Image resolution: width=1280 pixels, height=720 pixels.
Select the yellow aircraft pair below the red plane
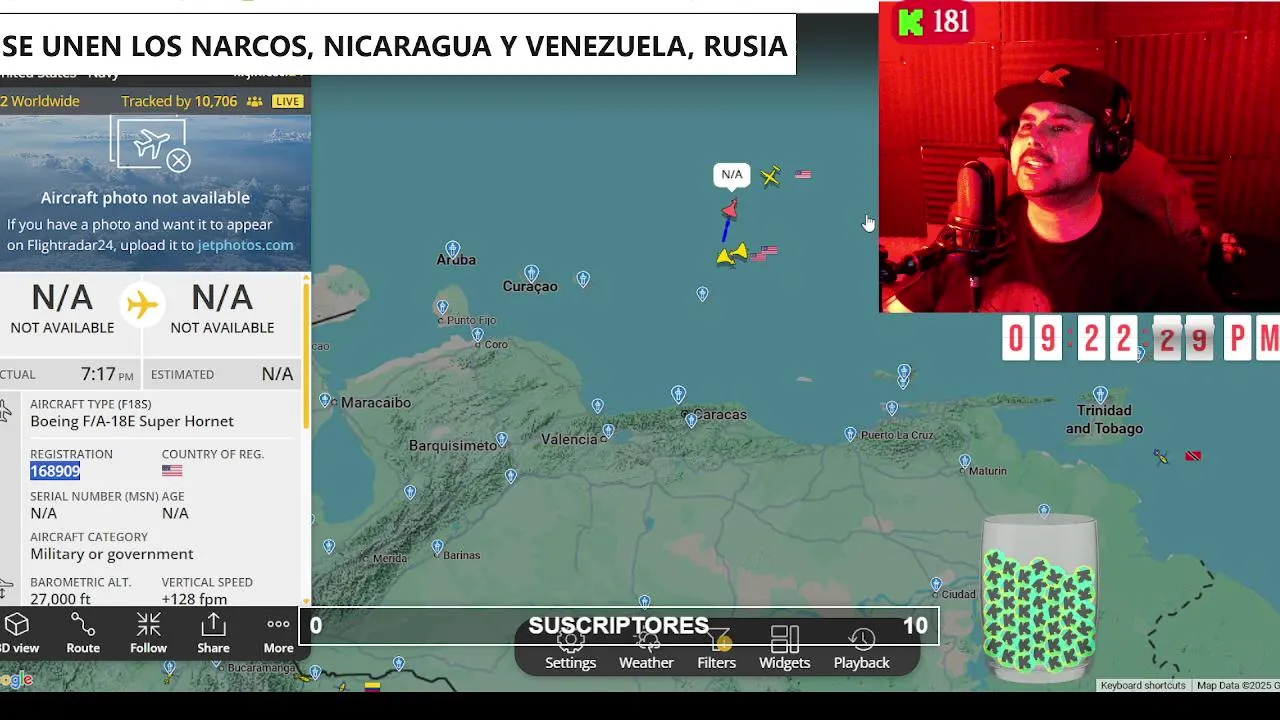point(732,255)
